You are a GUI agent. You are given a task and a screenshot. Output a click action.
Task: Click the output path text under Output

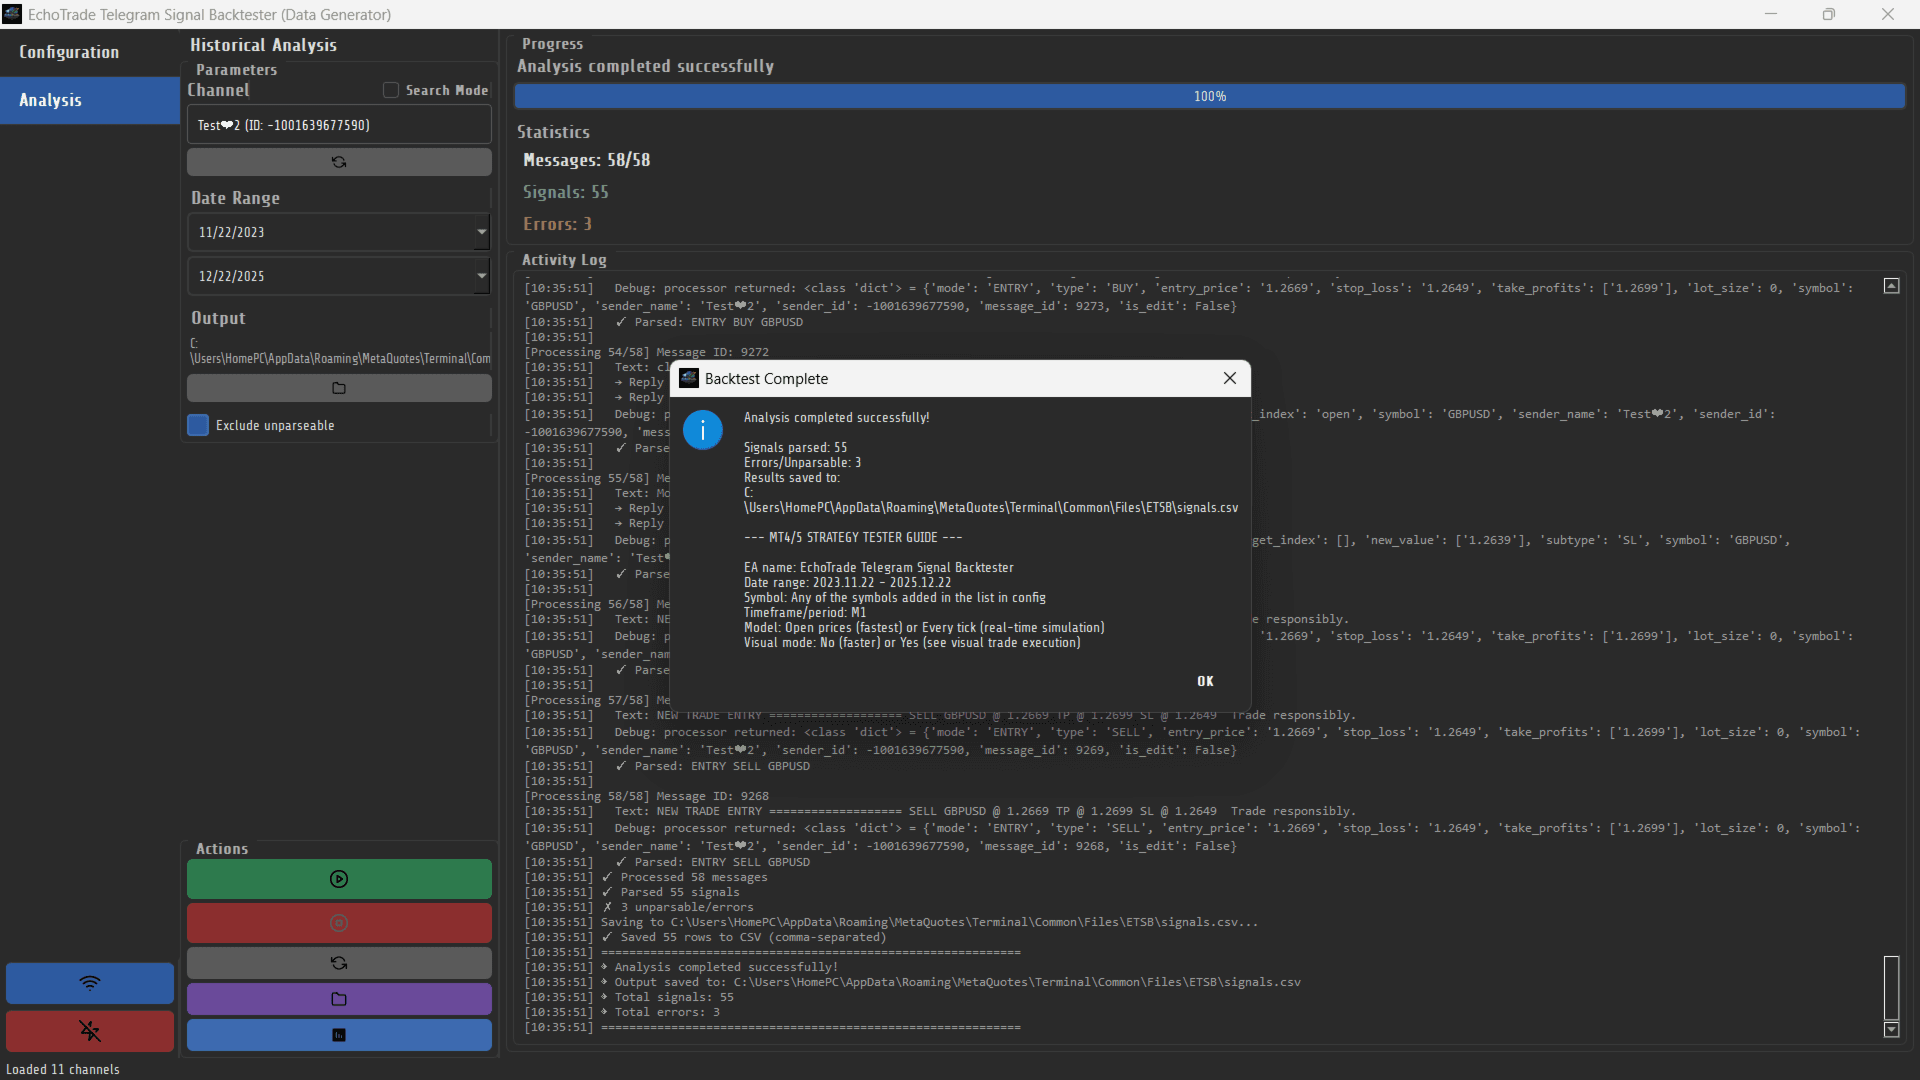click(340, 351)
